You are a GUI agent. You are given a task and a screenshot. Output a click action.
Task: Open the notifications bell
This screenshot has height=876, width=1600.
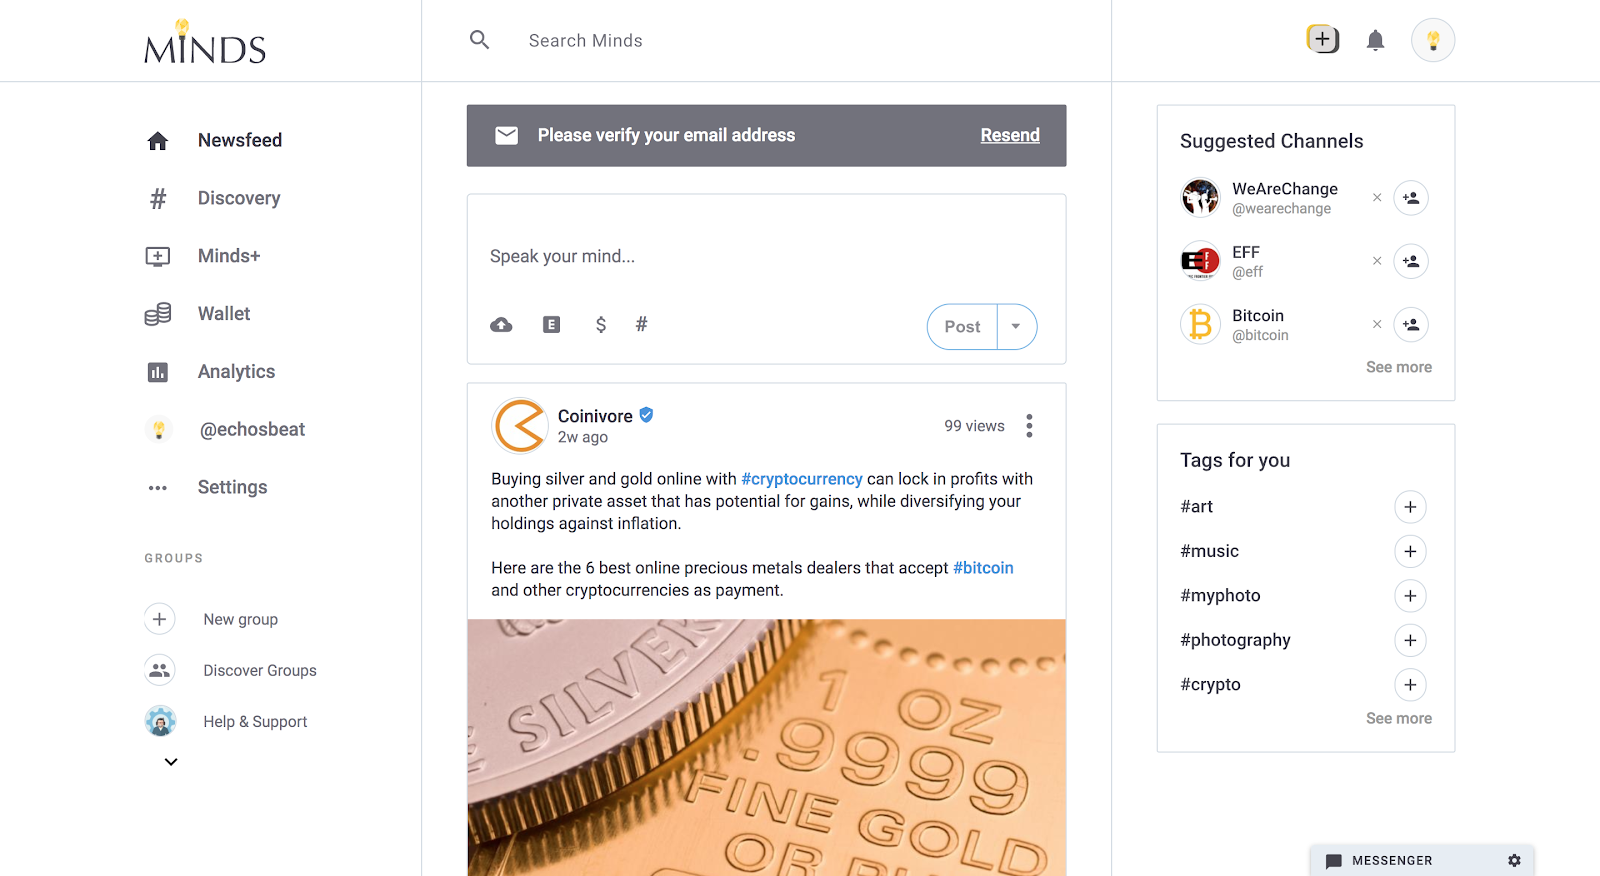point(1376,41)
